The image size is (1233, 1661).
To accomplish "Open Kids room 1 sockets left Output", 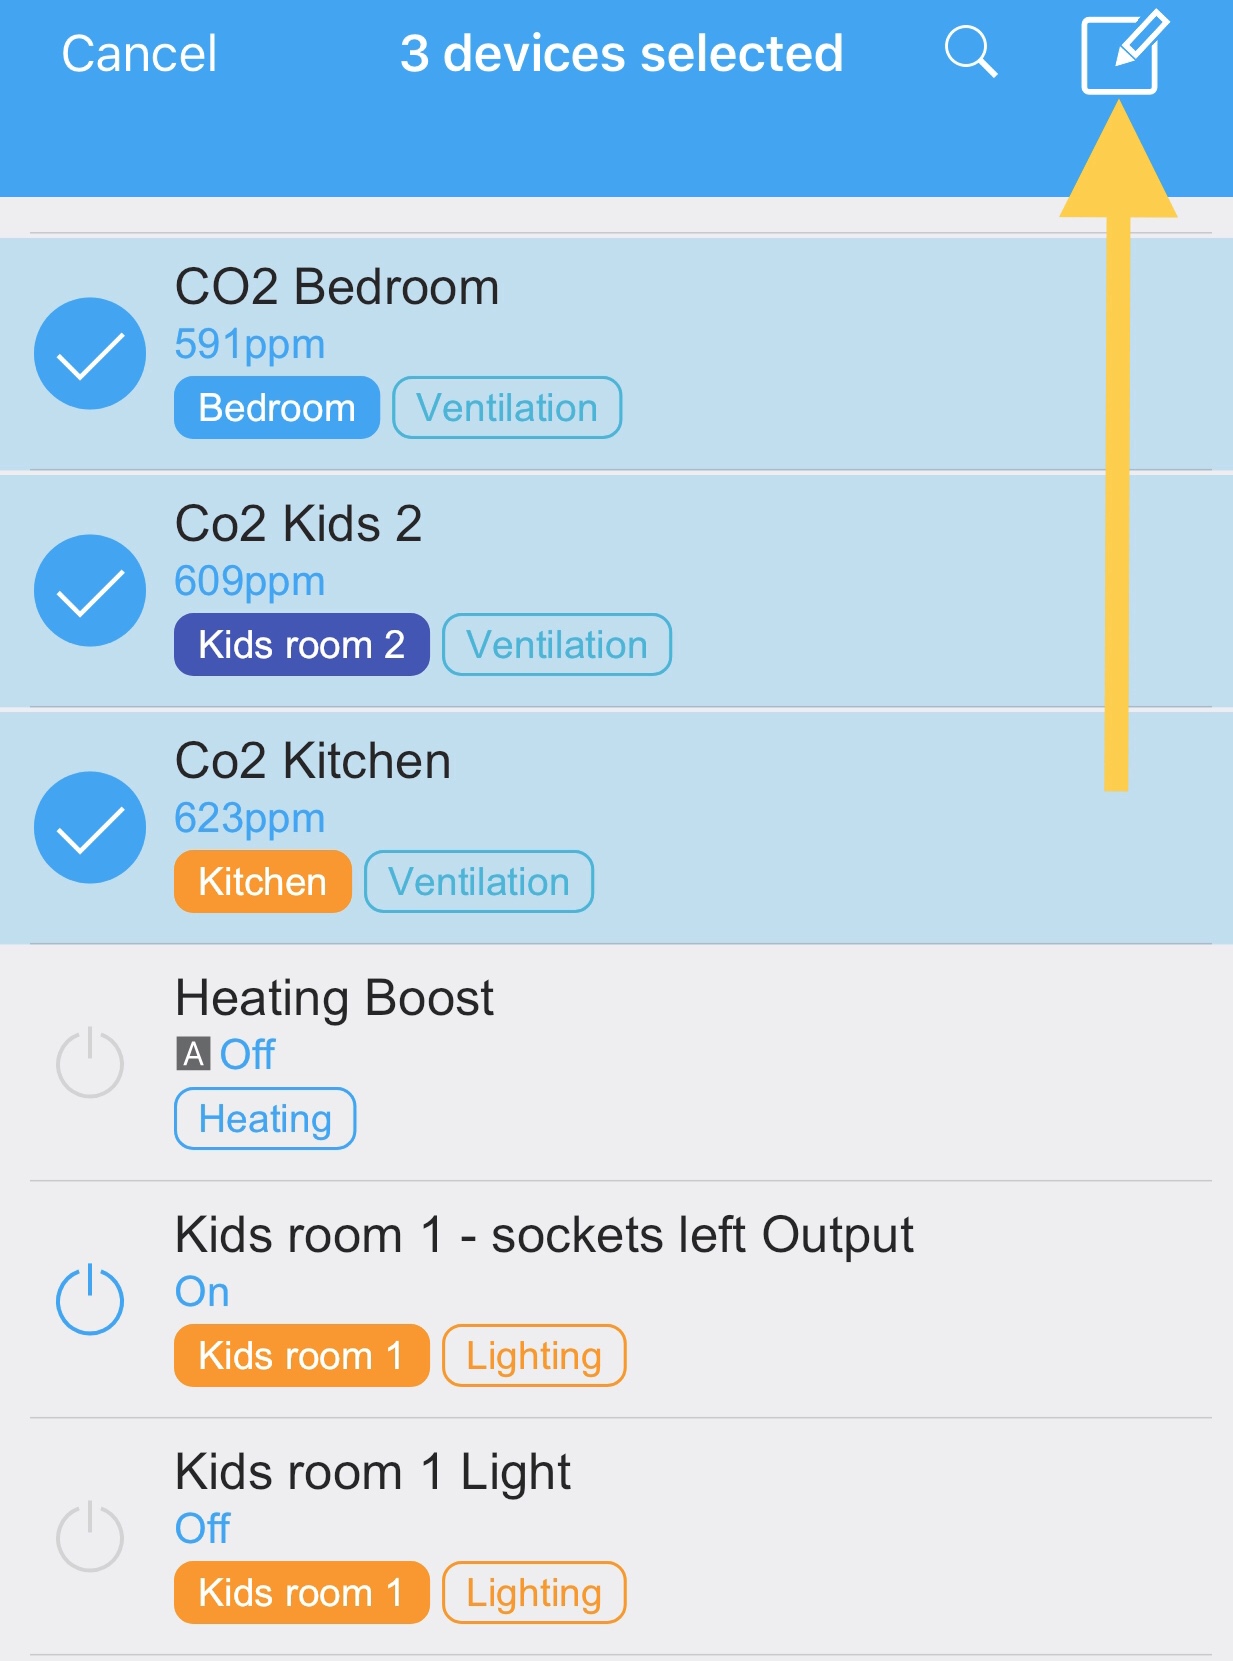I will (x=544, y=1236).
